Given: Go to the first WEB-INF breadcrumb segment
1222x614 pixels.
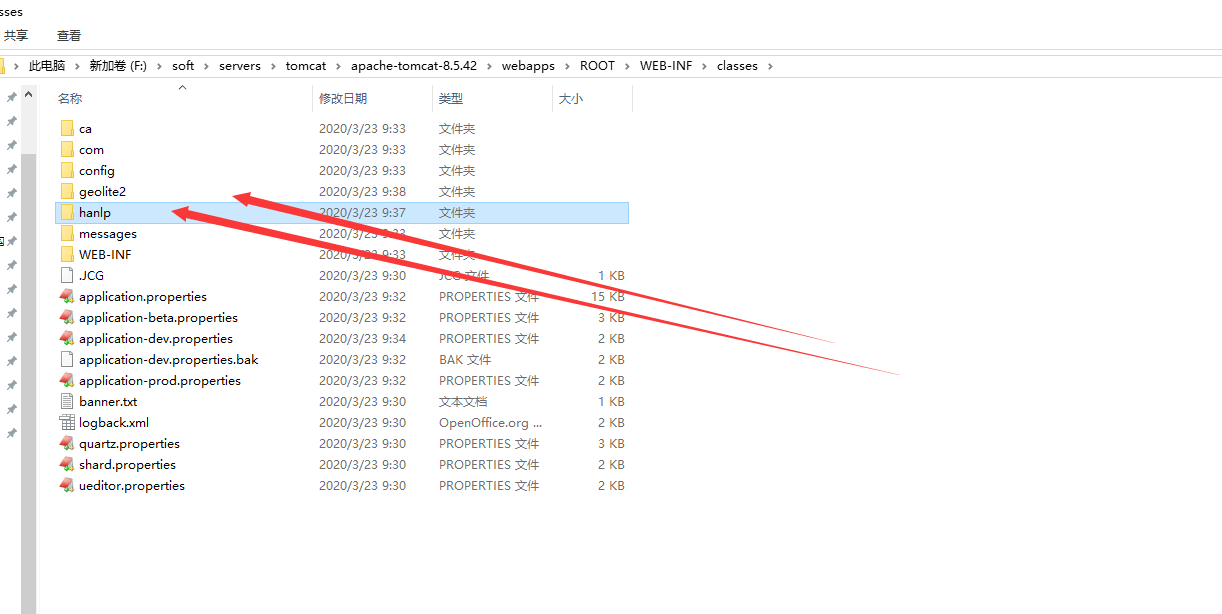Looking at the screenshot, I should click(666, 66).
